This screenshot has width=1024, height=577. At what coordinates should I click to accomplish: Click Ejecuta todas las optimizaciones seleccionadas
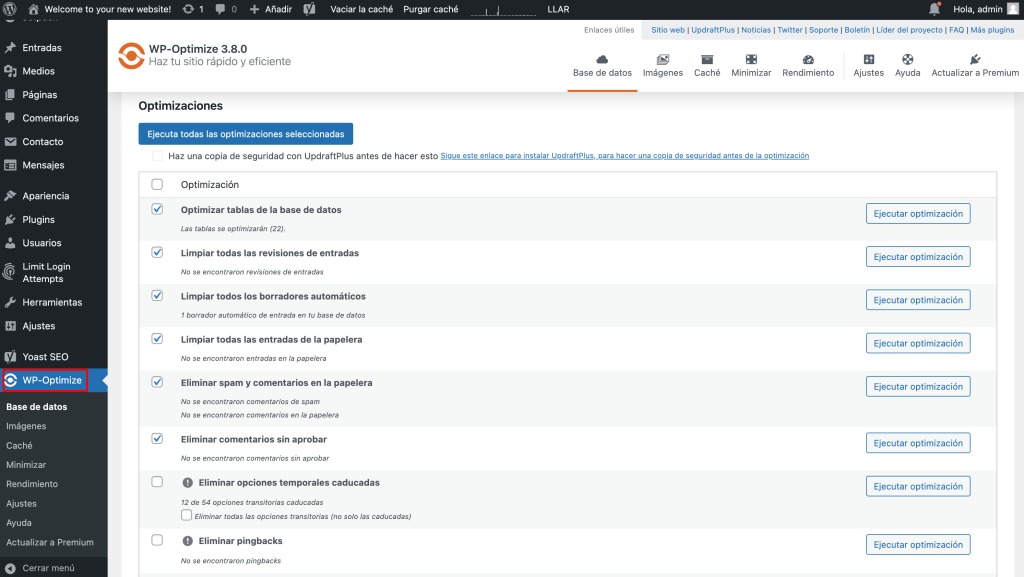coord(246,134)
